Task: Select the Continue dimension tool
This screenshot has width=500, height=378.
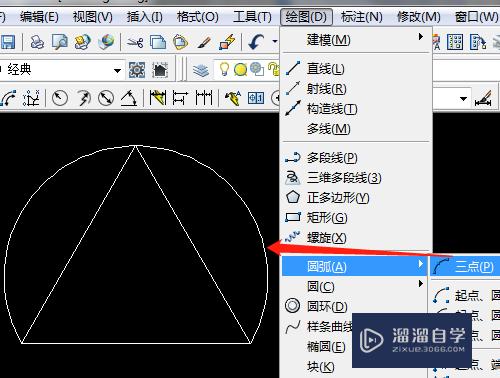Action: [204, 98]
